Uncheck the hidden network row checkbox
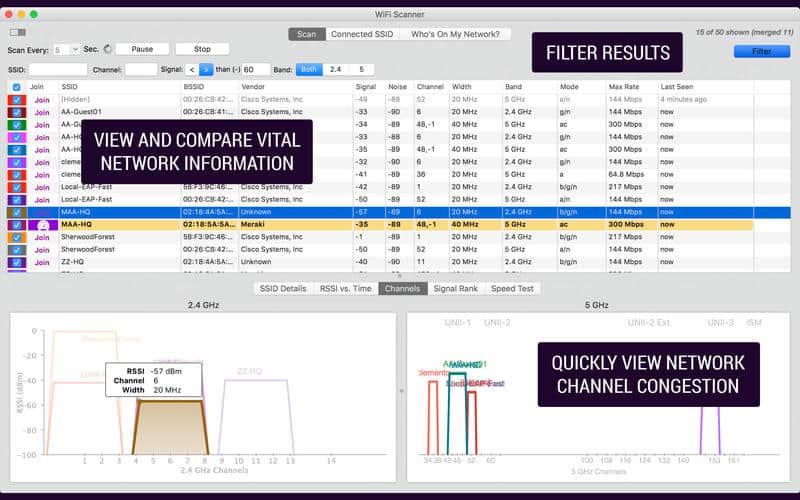 15,100
